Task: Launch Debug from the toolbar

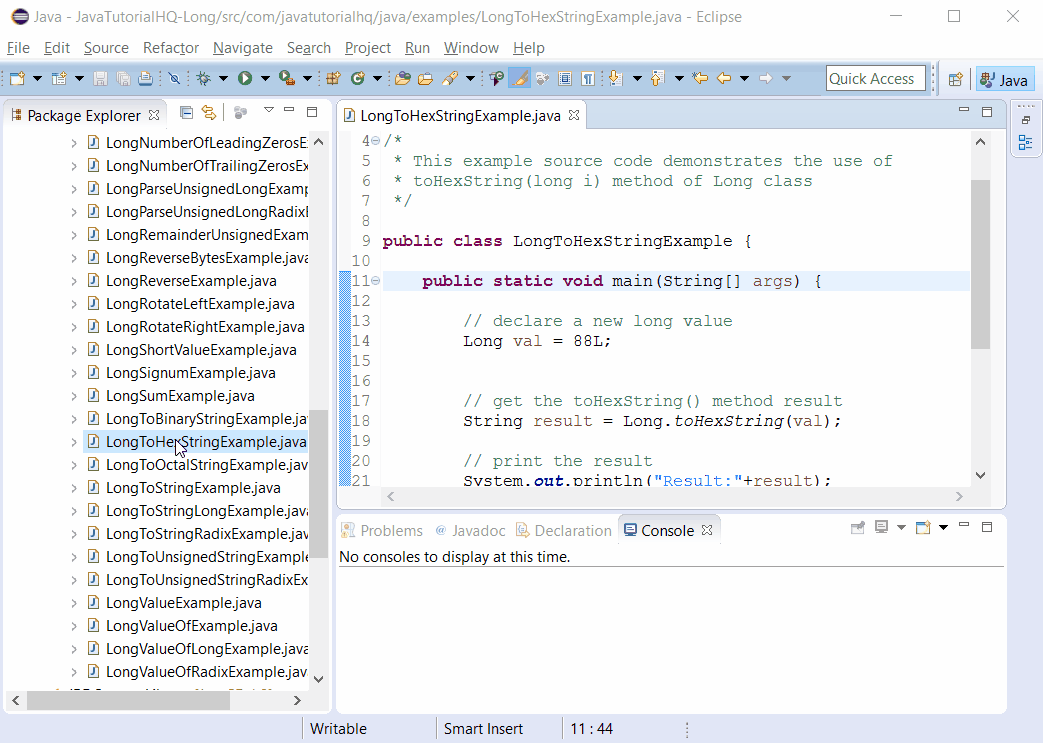Action: (203, 78)
